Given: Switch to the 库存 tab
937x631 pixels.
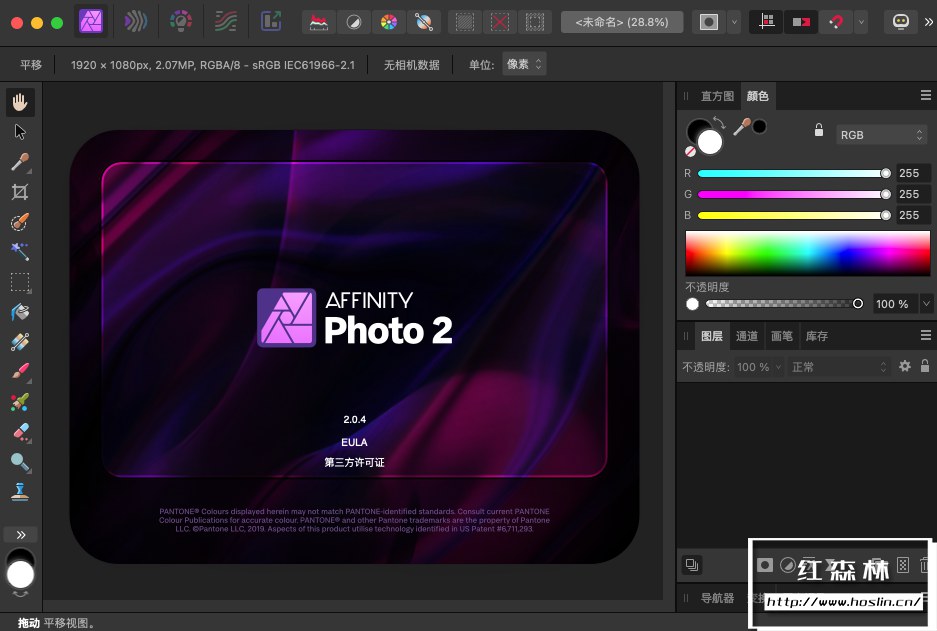Looking at the screenshot, I should click(x=816, y=336).
